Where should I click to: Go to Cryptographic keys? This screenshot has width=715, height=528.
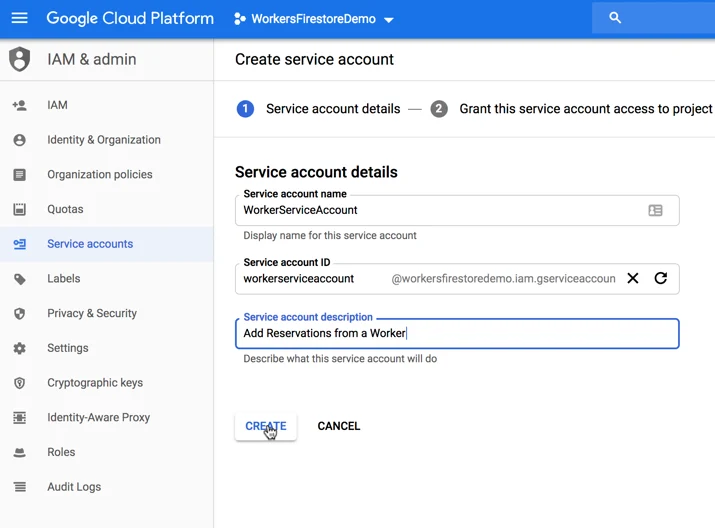[x=107, y=383]
